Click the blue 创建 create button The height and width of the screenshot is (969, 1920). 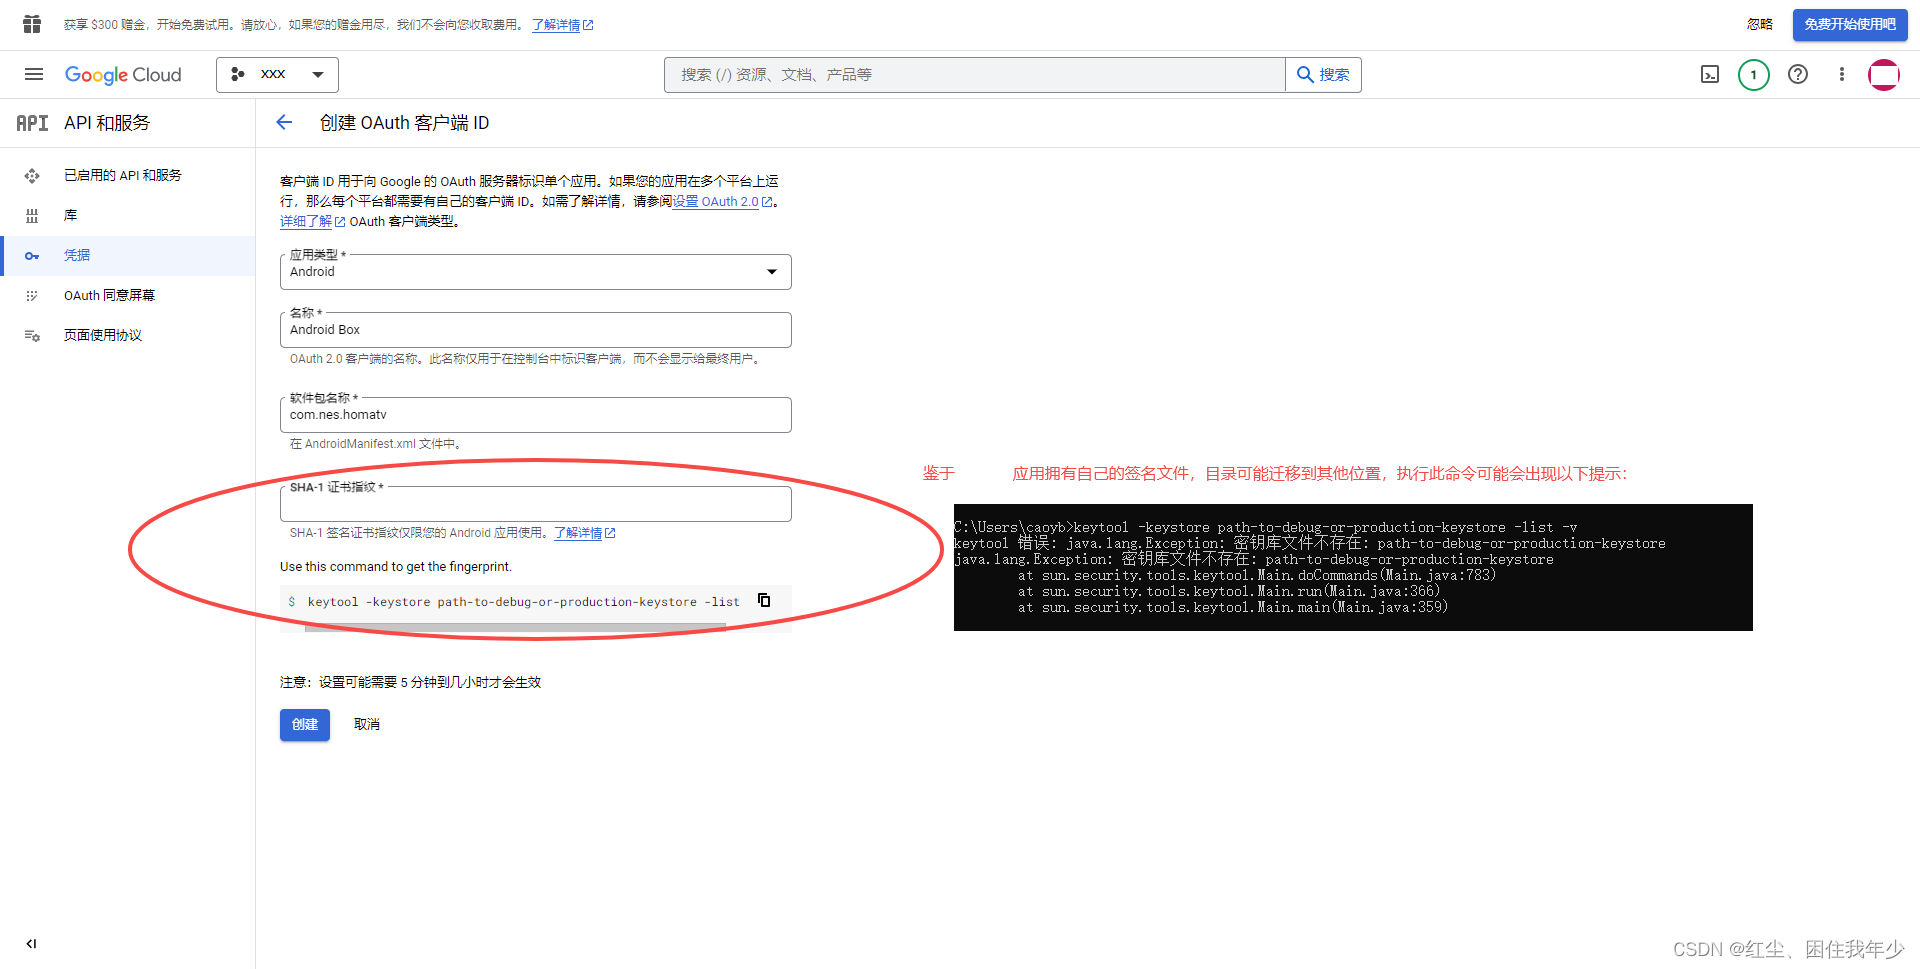click(305, 724)
